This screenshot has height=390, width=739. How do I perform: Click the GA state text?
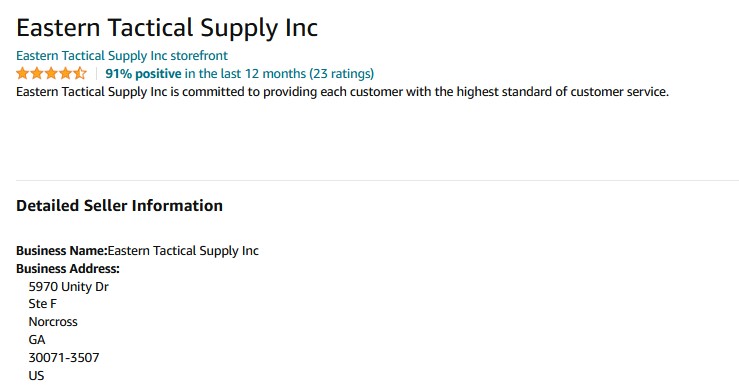tap(37, 340)
